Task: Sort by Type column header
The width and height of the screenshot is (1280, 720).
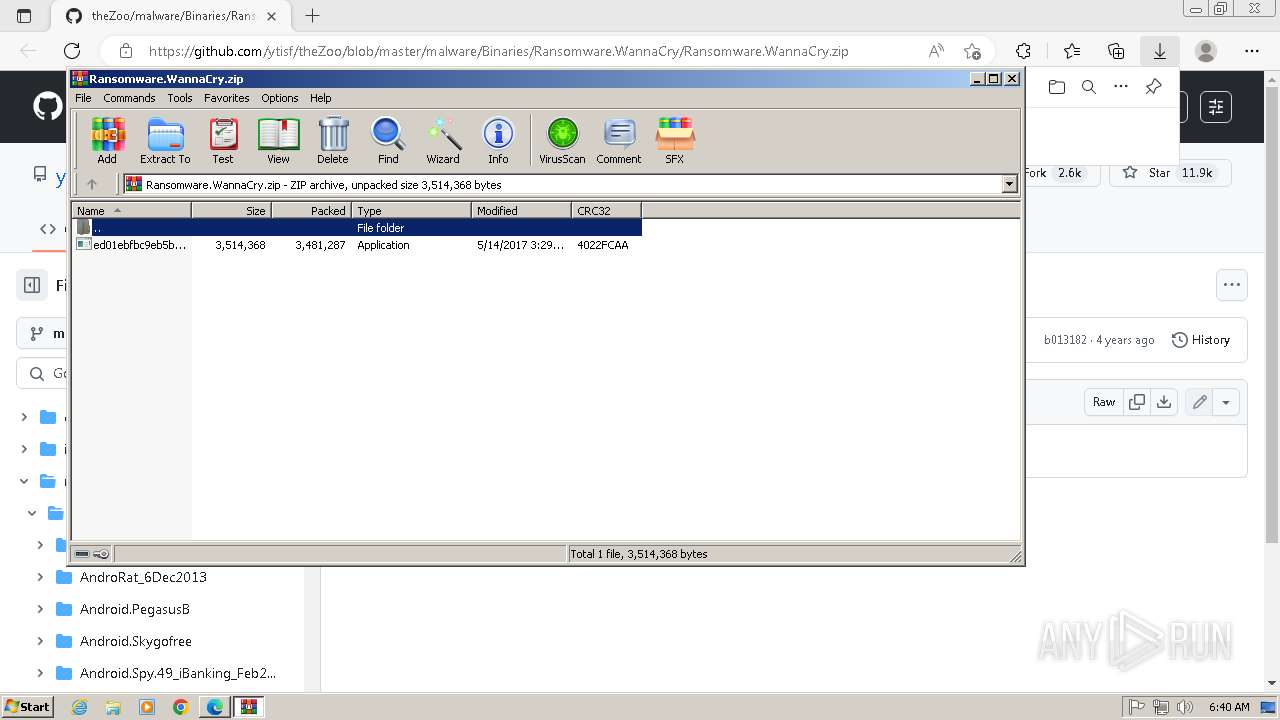Action: [x=411, y=210]
